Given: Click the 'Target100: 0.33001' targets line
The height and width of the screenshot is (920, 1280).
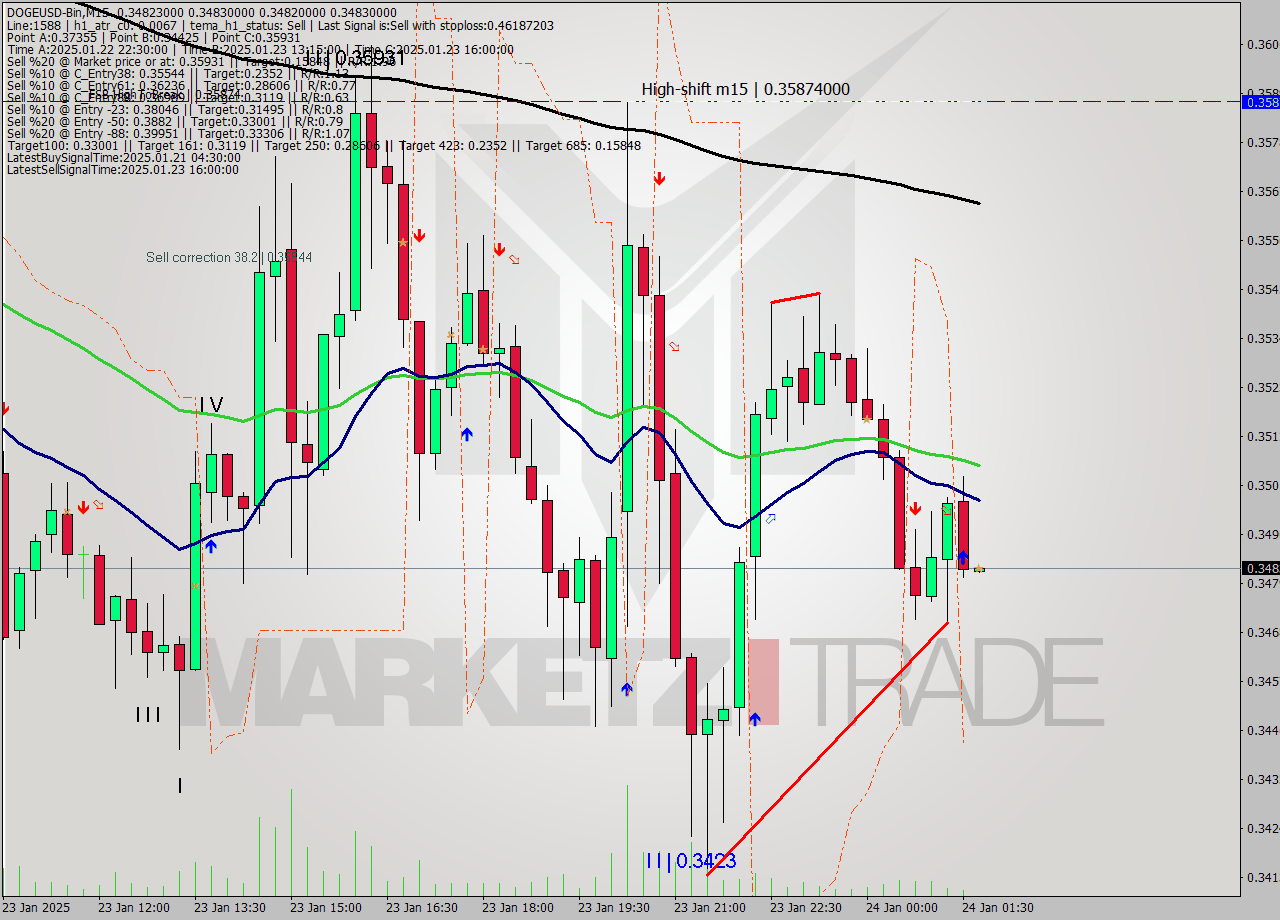Looking at the screenshot, I should coord(323,145).
